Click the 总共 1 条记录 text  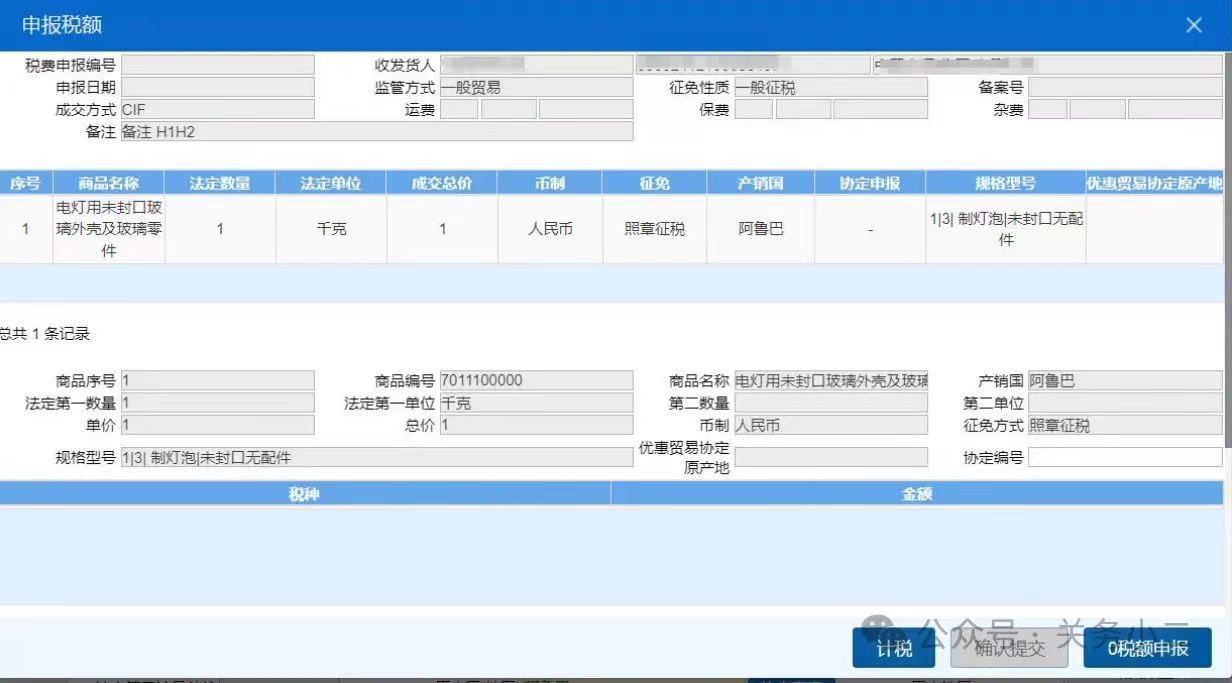click(x=45, y=334)
